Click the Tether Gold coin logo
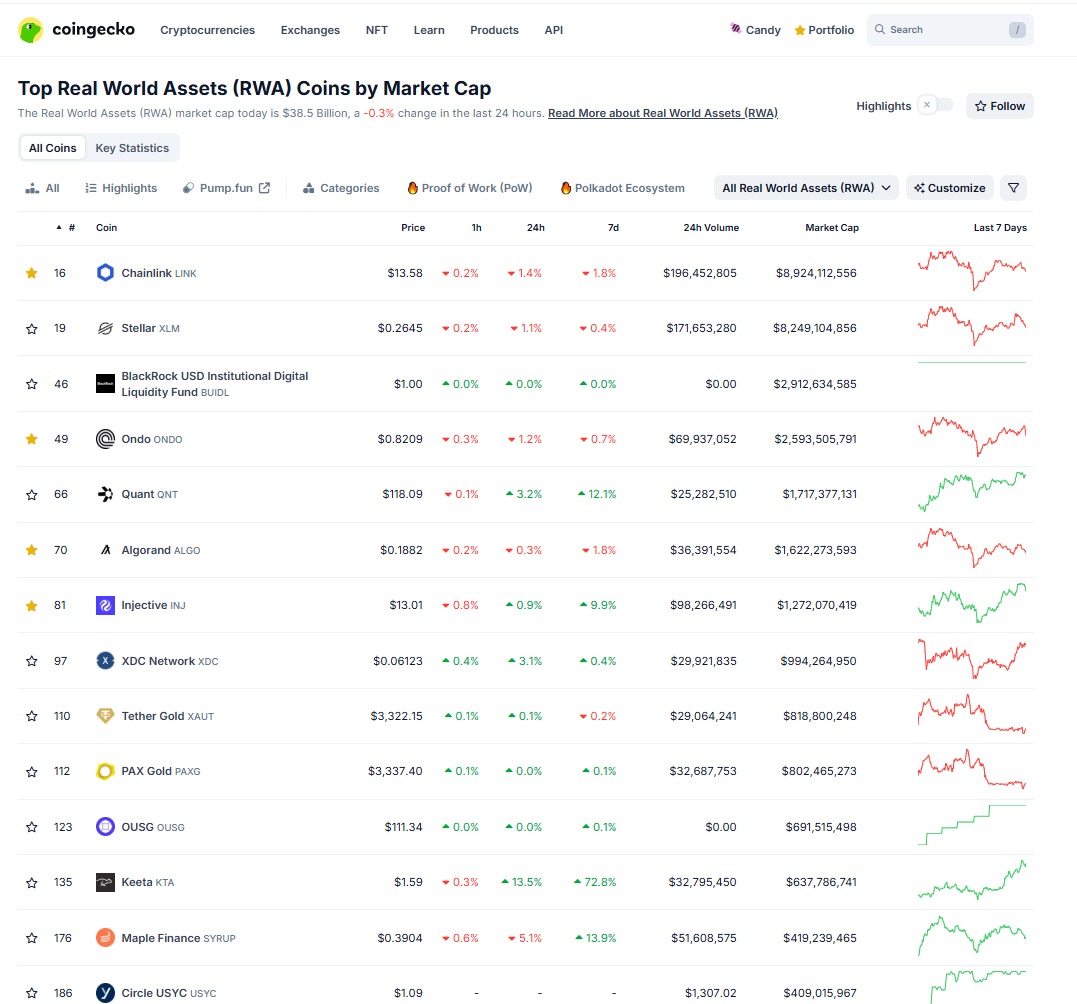The image size is (1077, 1004). coord(105,716)
